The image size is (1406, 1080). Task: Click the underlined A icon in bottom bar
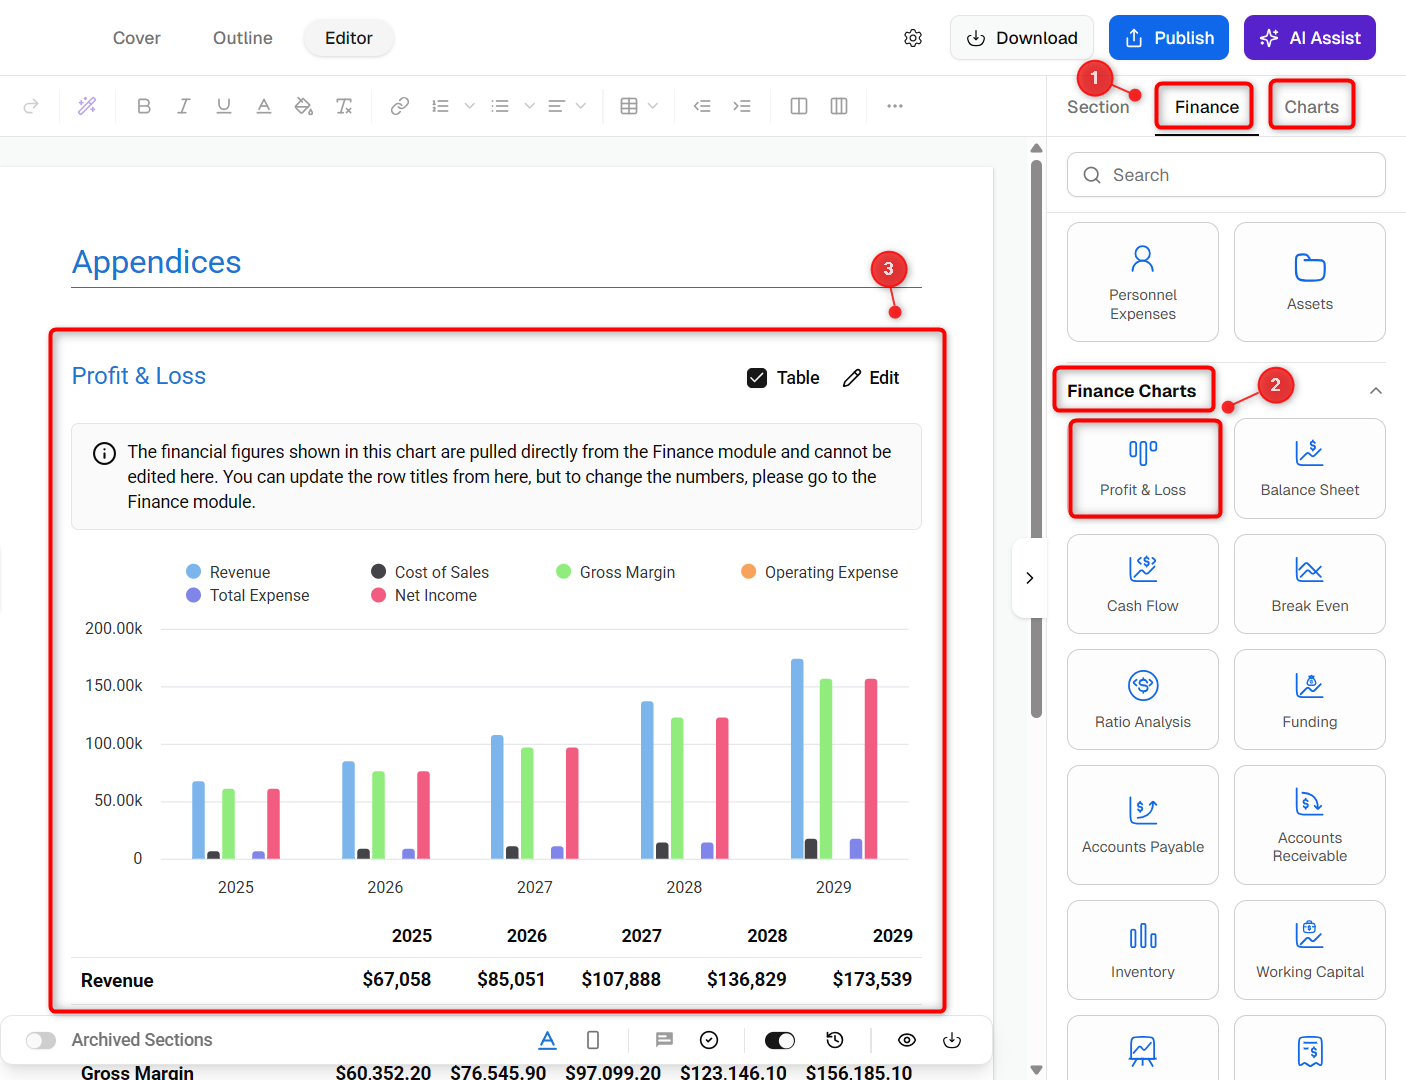(x=547, y=1040)
